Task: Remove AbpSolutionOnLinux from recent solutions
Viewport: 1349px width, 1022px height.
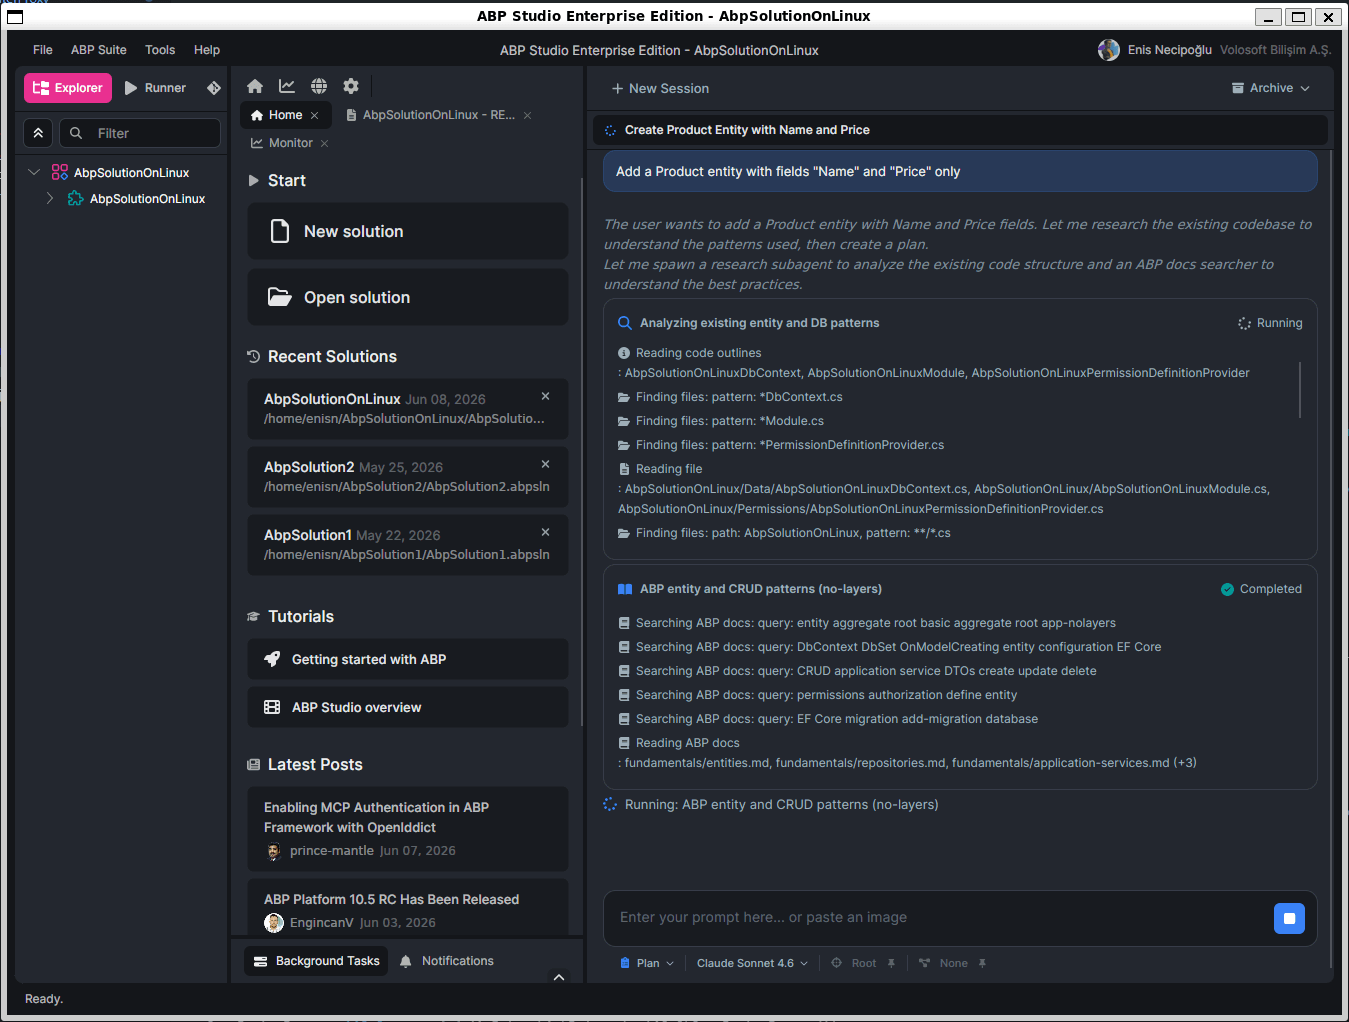Action: point(545,396)
